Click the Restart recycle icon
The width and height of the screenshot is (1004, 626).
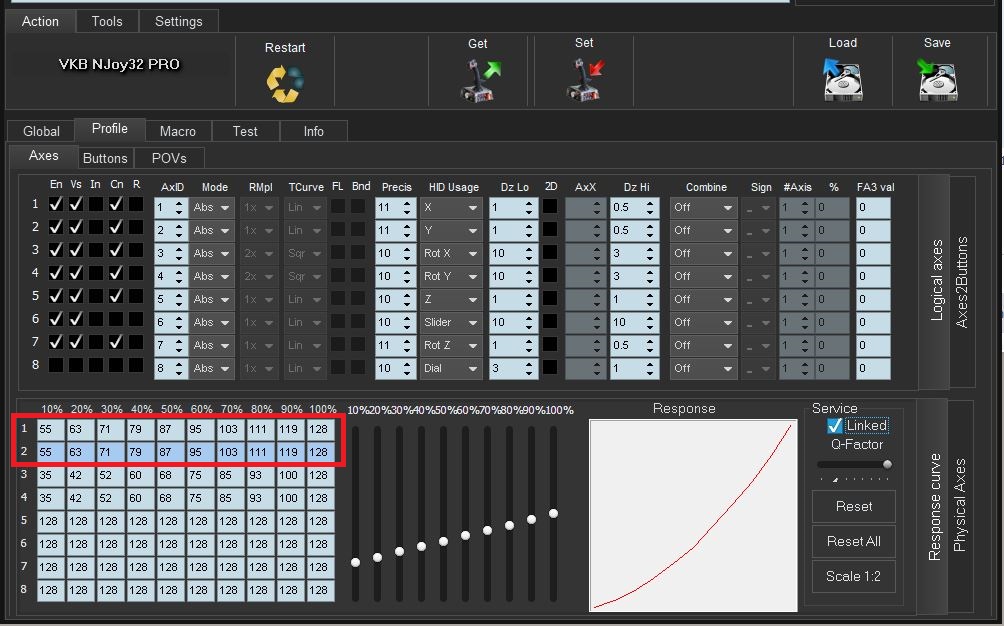(285, 83)
